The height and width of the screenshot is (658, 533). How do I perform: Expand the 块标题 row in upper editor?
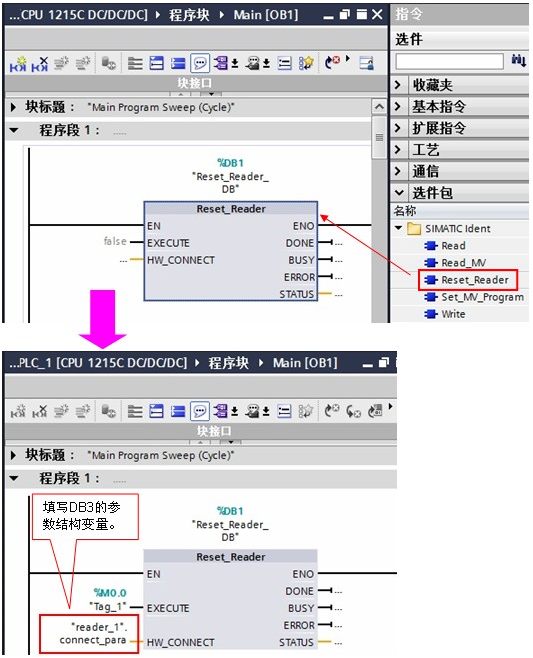(13, 107)
